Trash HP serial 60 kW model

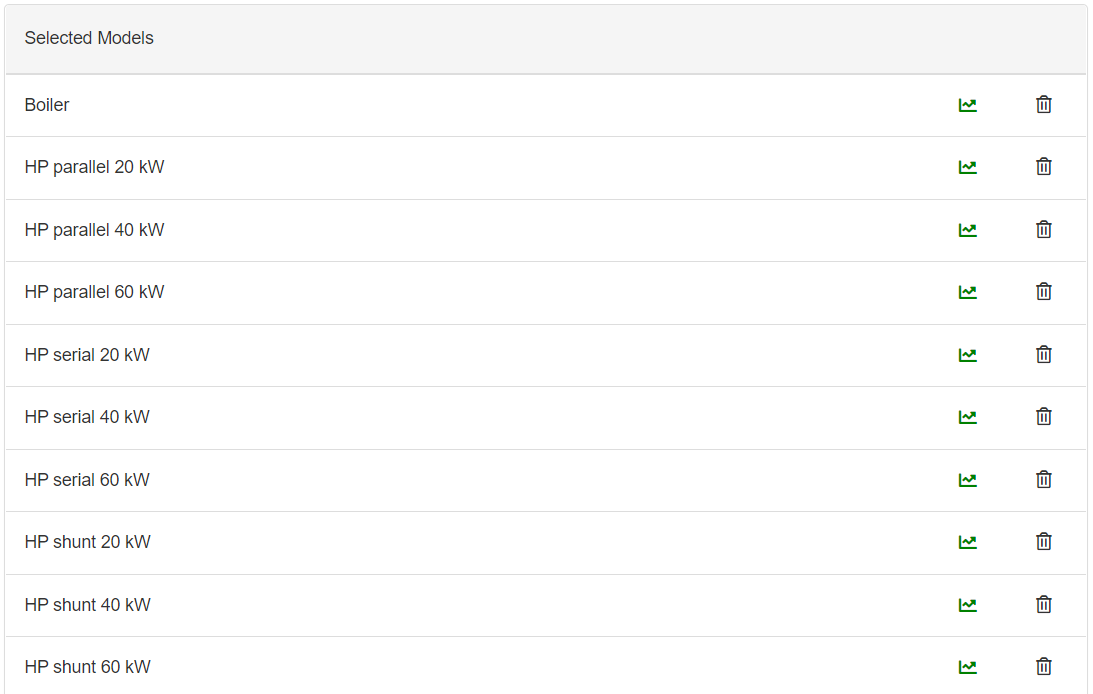pyautogui.click(x=1043, y=480)
